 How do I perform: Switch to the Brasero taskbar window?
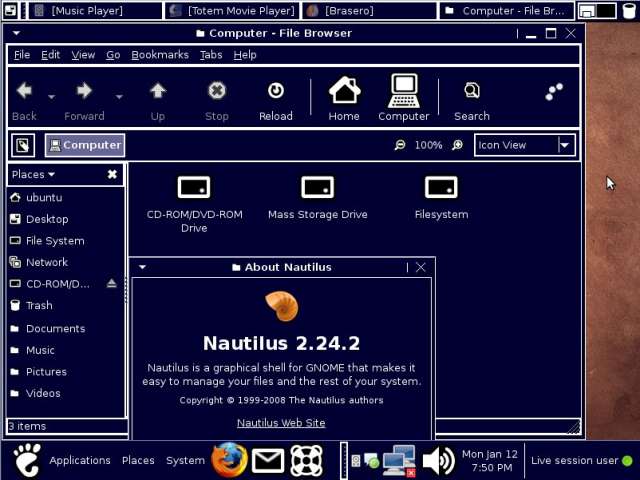coord(369,11)
